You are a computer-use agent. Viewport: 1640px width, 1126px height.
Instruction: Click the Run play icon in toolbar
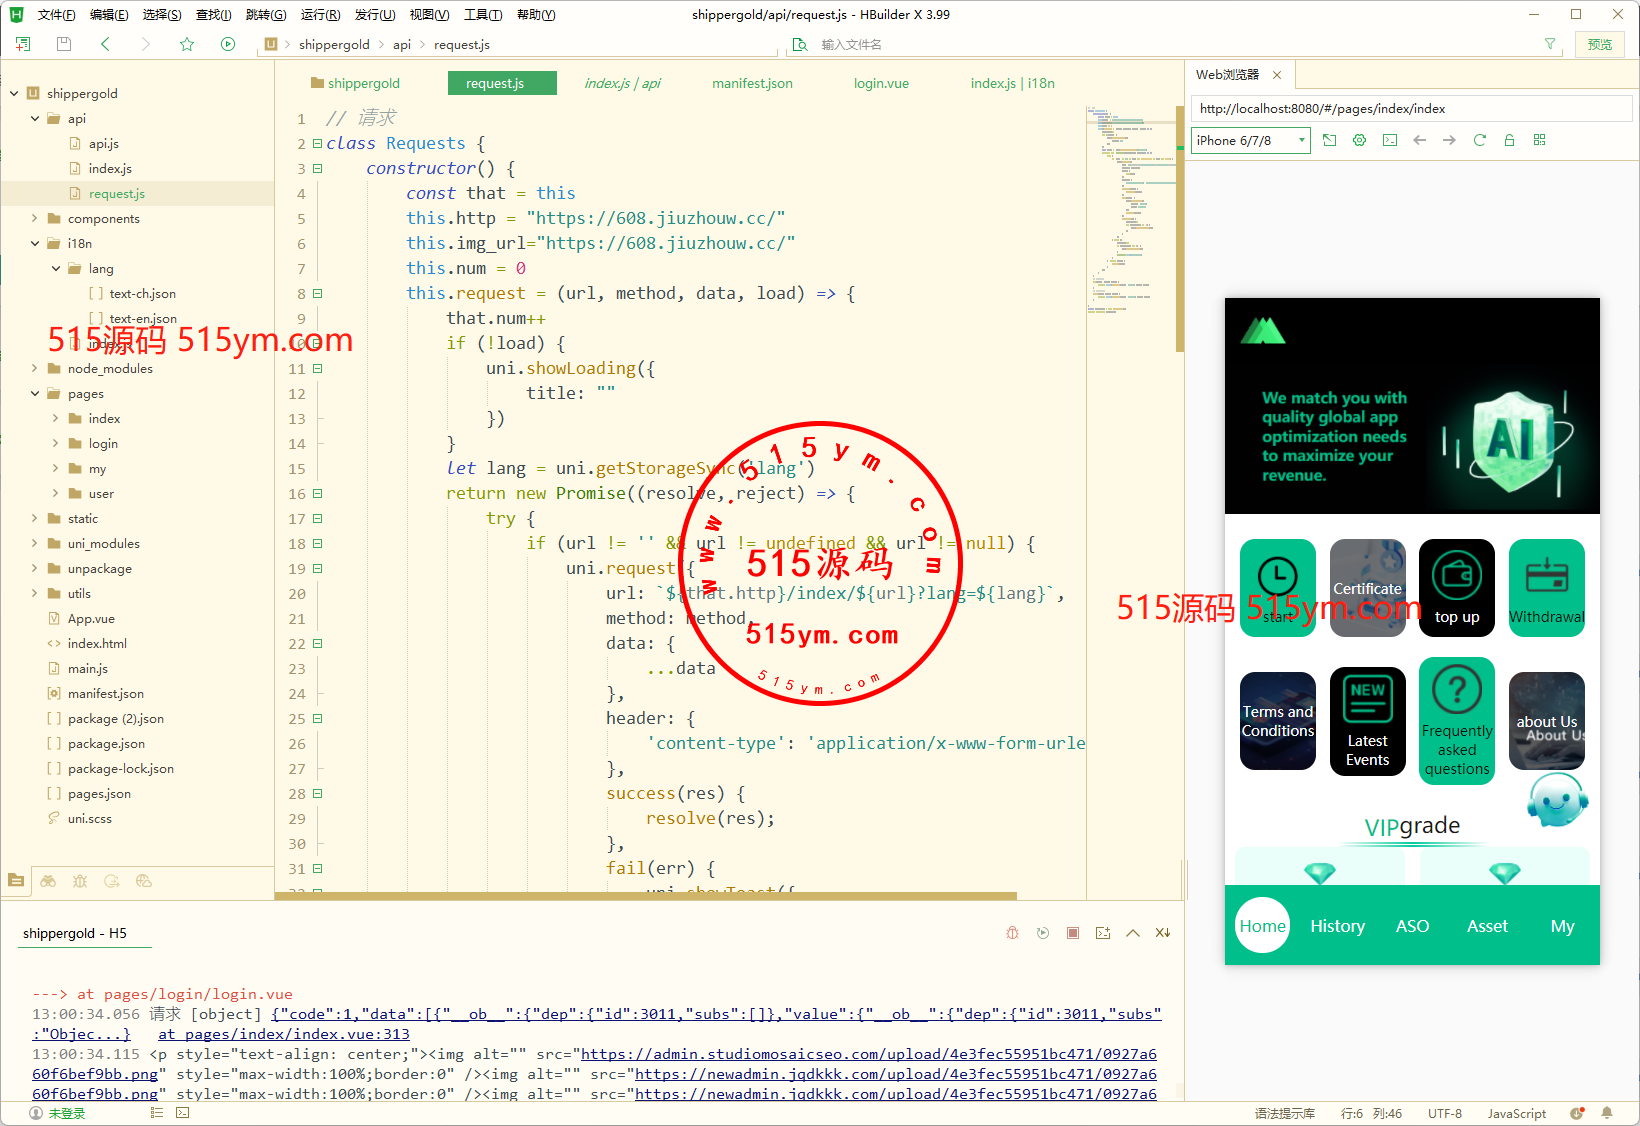[228, 44]
